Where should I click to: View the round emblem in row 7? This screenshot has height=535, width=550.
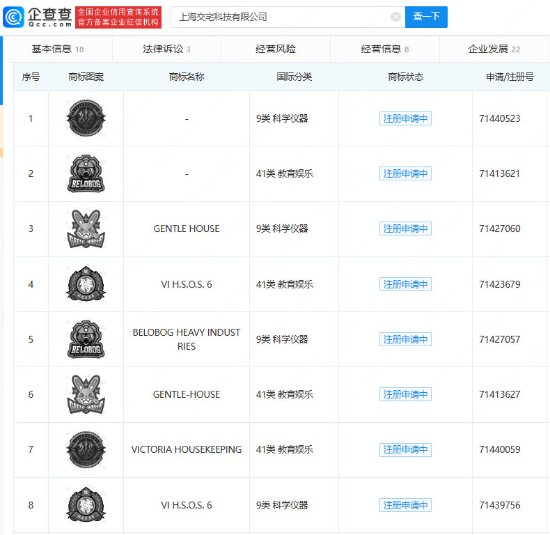[86, 449]
